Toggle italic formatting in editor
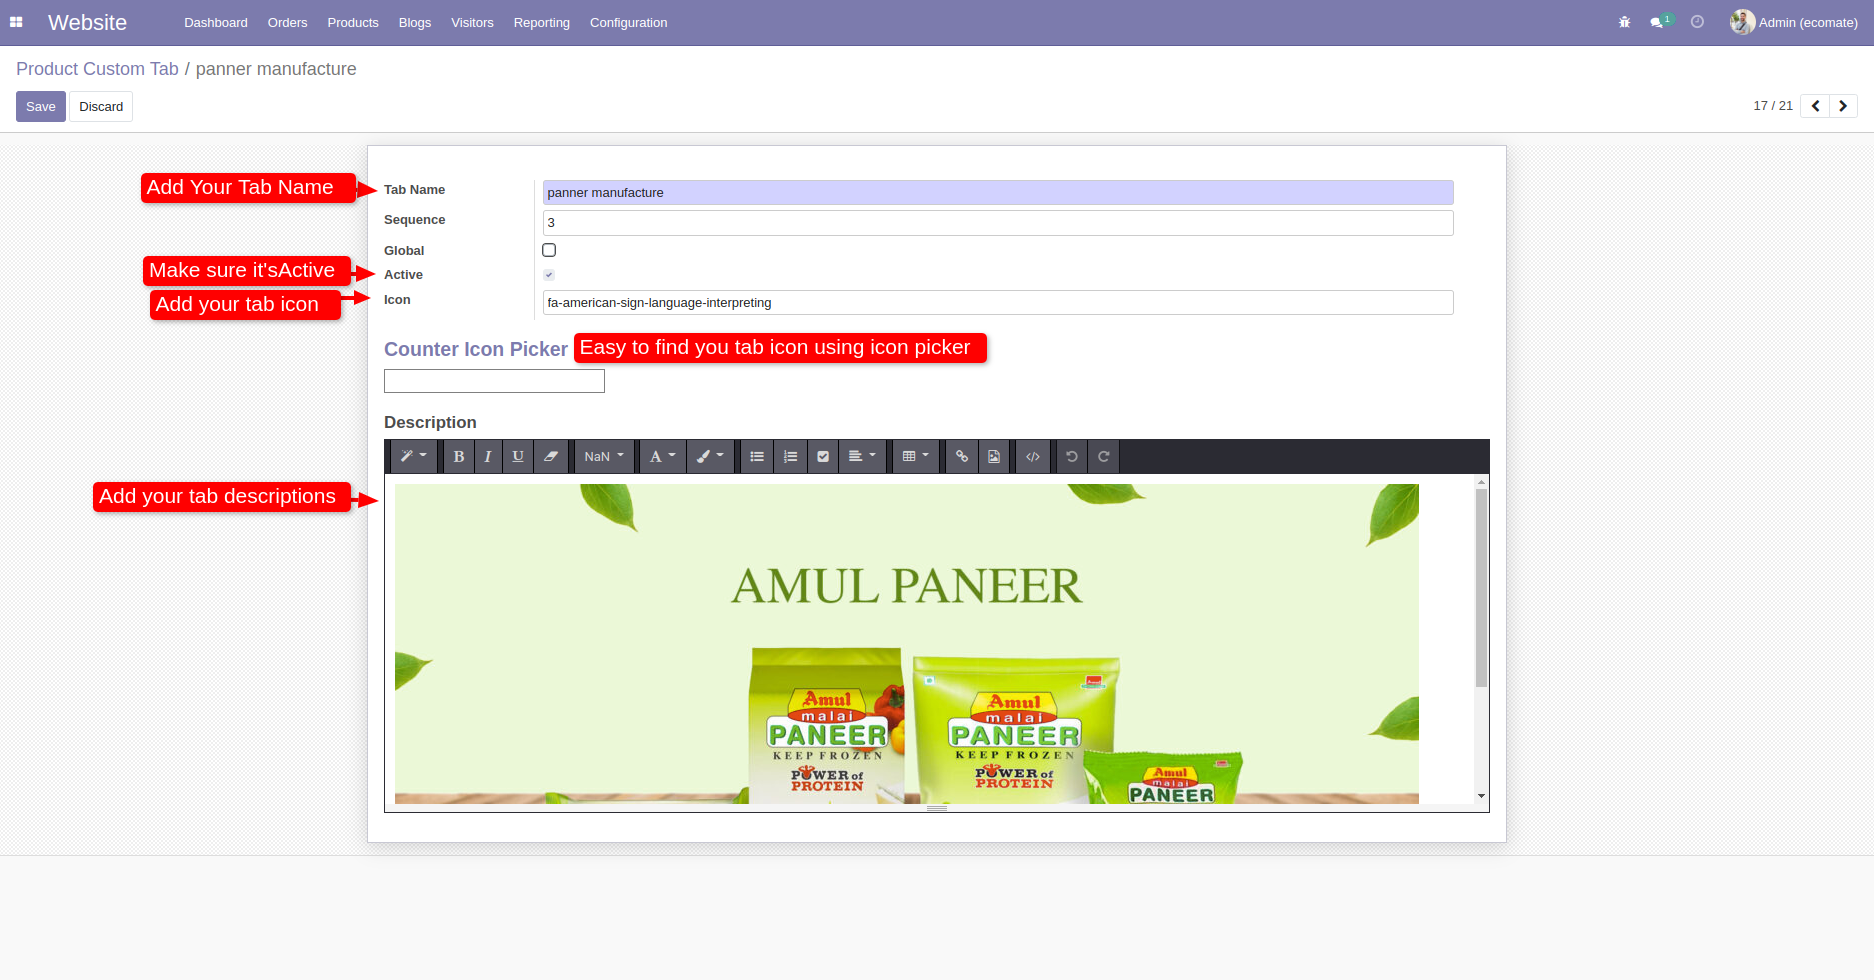1874x980 pixels. (488, 457)
